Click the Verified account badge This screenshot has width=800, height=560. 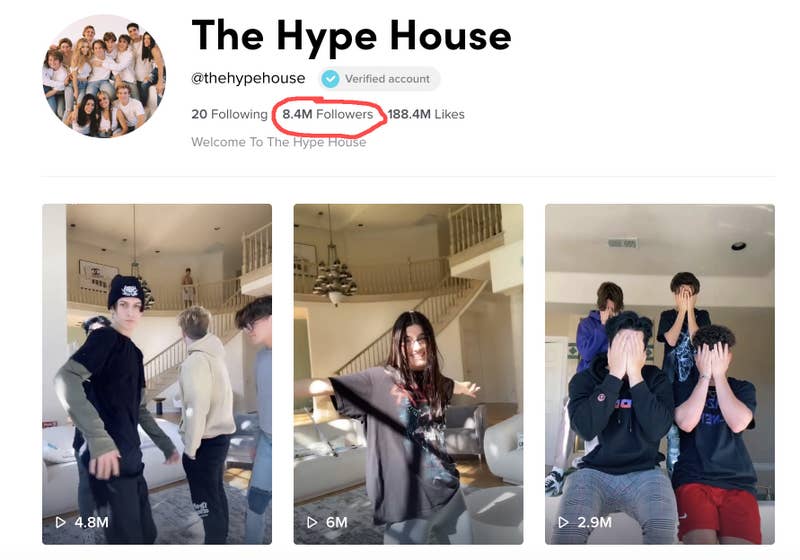tap(380, 79)
